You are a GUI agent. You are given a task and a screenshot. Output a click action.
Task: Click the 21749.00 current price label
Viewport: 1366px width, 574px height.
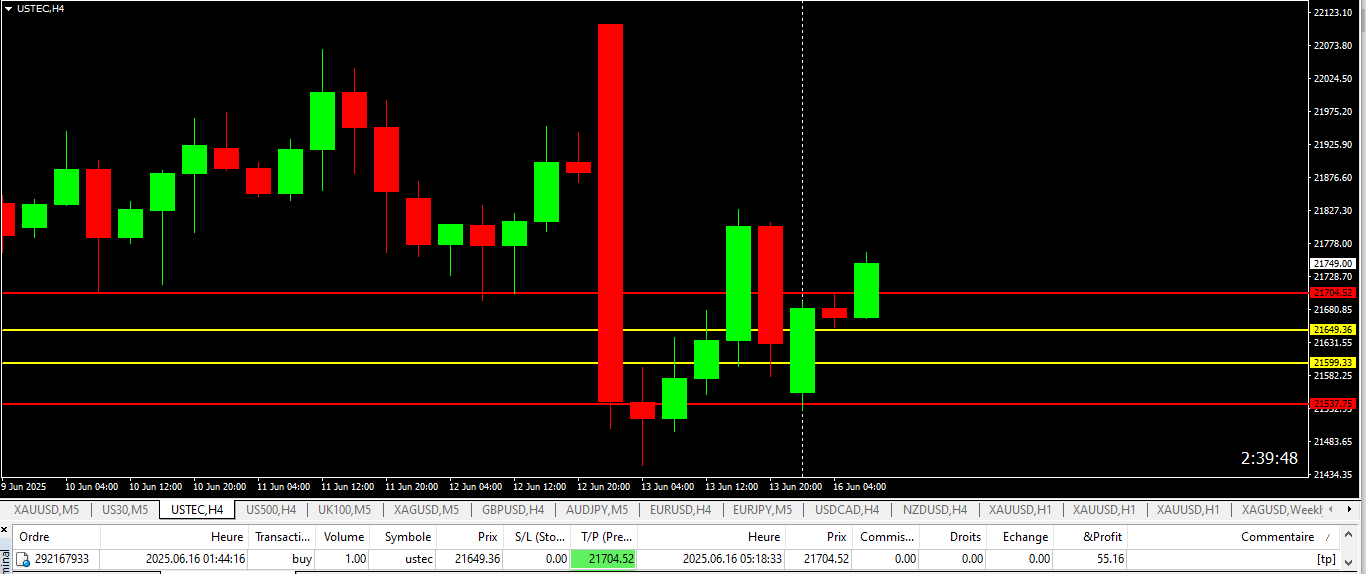click(1333, 263)
